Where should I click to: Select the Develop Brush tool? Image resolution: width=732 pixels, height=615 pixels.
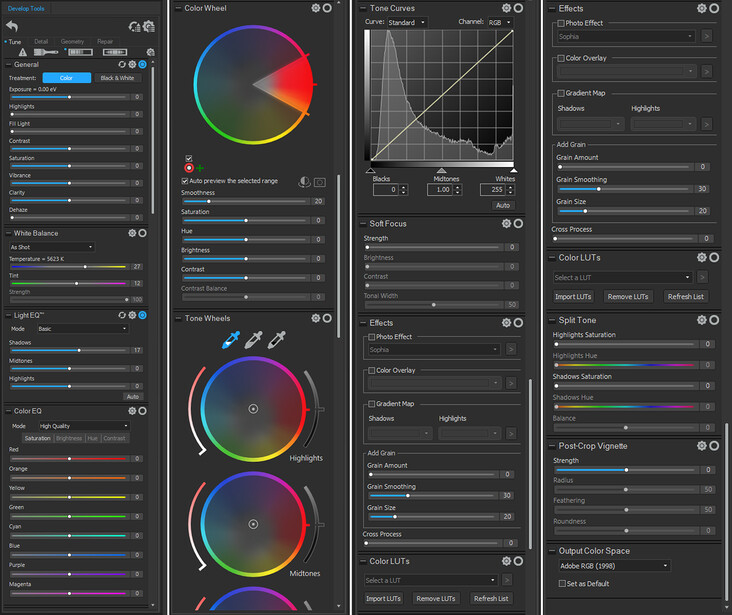click(x=46, y=52)
